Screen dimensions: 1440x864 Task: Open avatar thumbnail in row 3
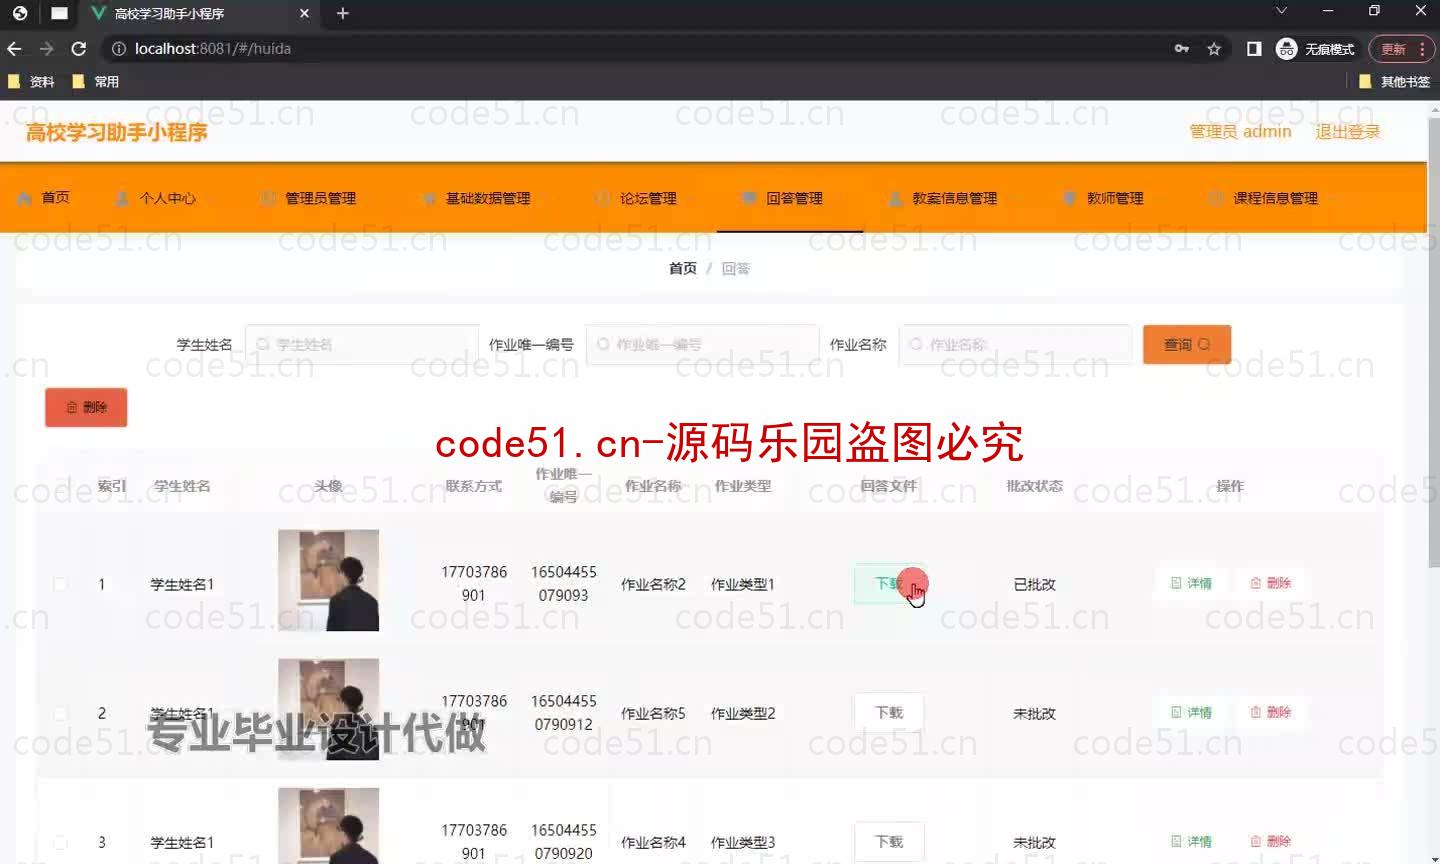(x=328, y=826)
